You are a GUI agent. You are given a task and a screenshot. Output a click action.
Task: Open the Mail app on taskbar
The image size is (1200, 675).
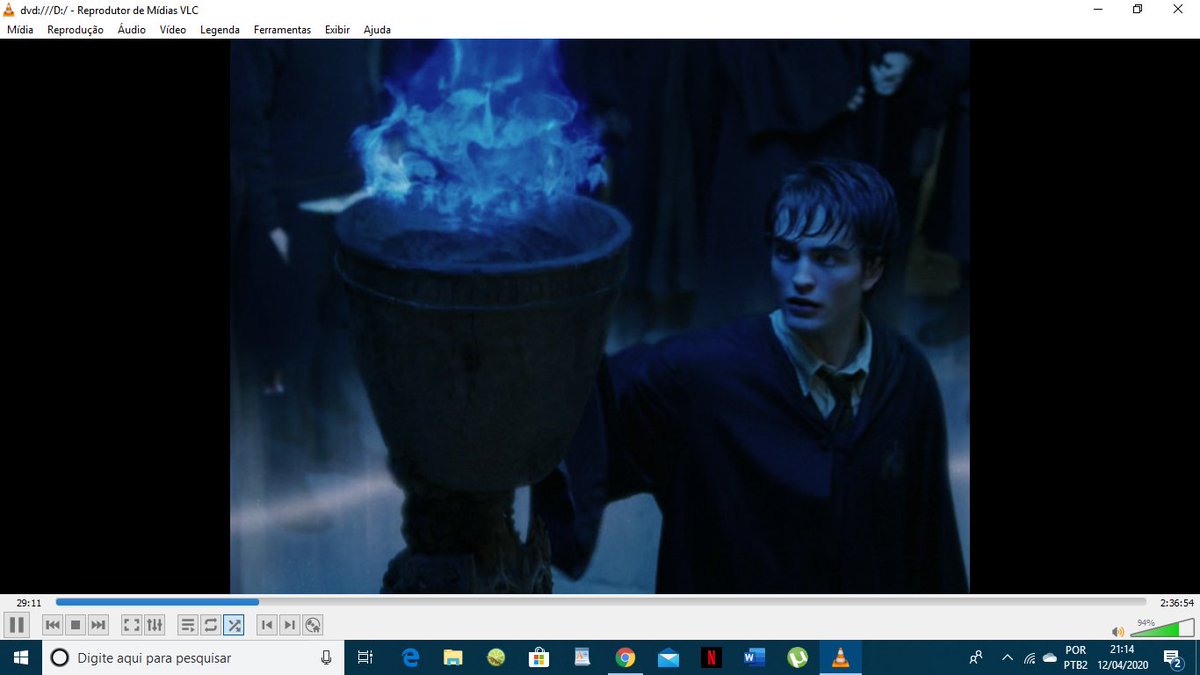click(x=668, y=657)
